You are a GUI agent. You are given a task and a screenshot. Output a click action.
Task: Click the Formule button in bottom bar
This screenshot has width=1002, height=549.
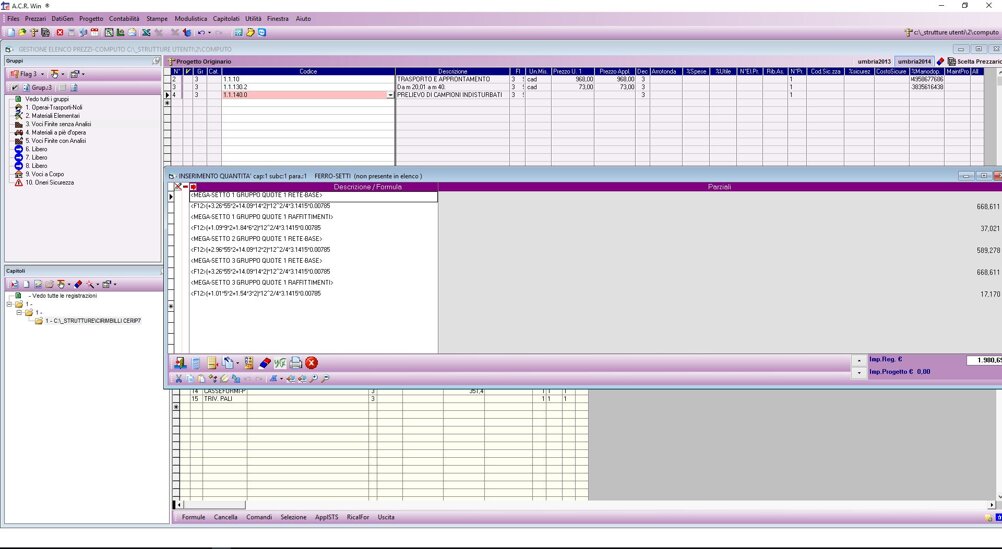[x=193, y=517]
